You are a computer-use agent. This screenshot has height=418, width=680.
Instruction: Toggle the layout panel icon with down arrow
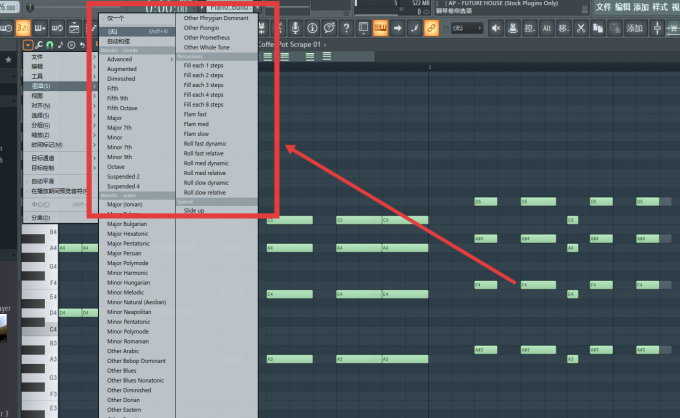tap(363, 28)
